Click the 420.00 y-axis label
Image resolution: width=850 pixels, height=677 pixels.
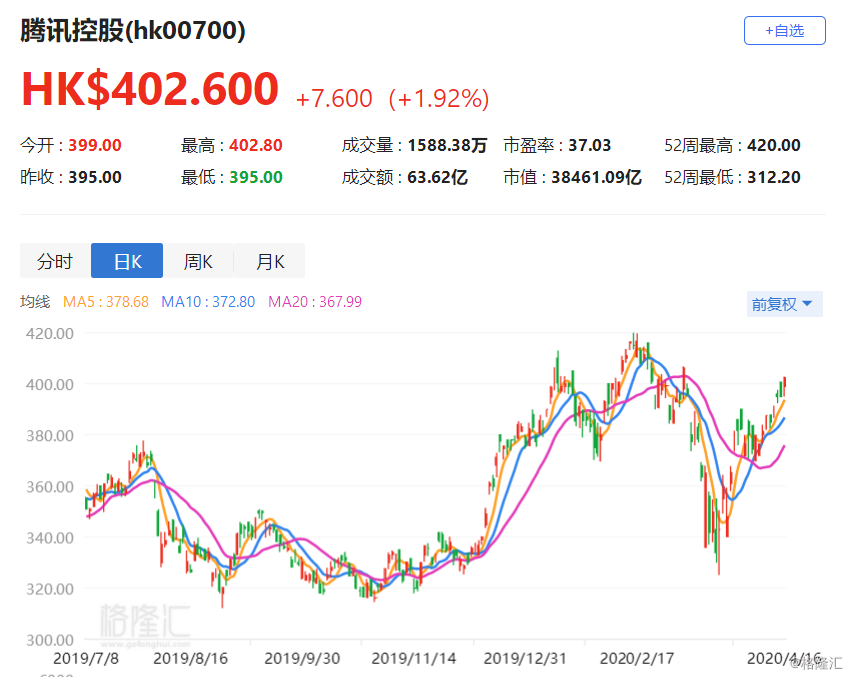pyautogui.click(x=50, y=333)
